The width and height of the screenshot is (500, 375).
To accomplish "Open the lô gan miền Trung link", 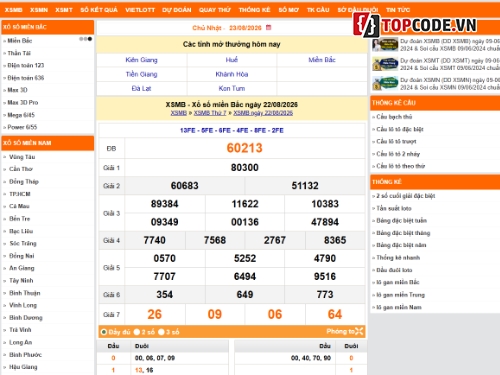I will [x=401, y=295].
